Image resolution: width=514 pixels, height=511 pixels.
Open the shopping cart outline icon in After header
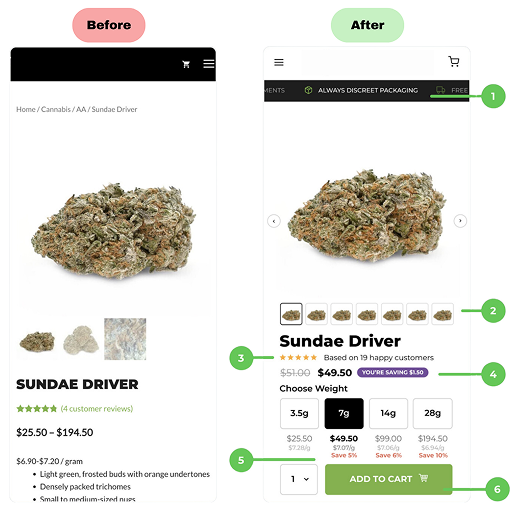click(454, 62)
